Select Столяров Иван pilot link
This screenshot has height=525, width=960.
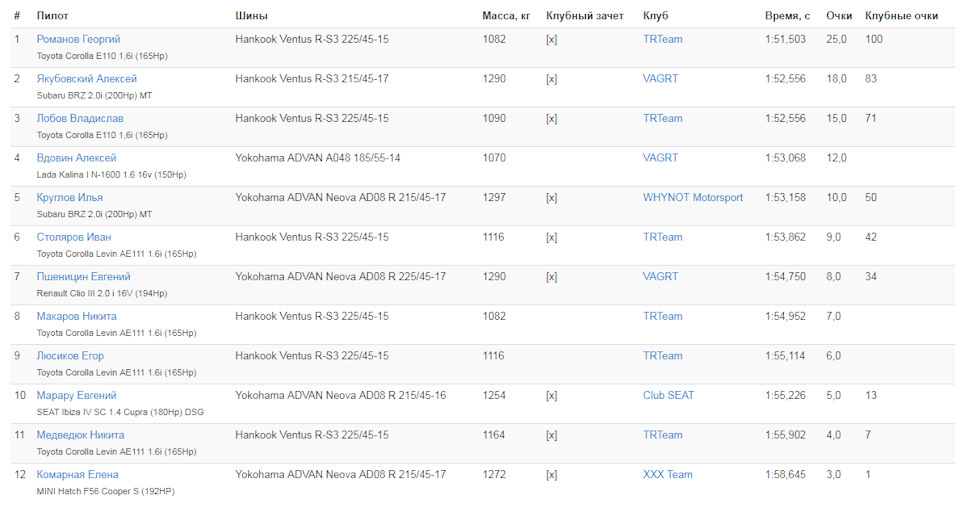(x=73, y=237)
